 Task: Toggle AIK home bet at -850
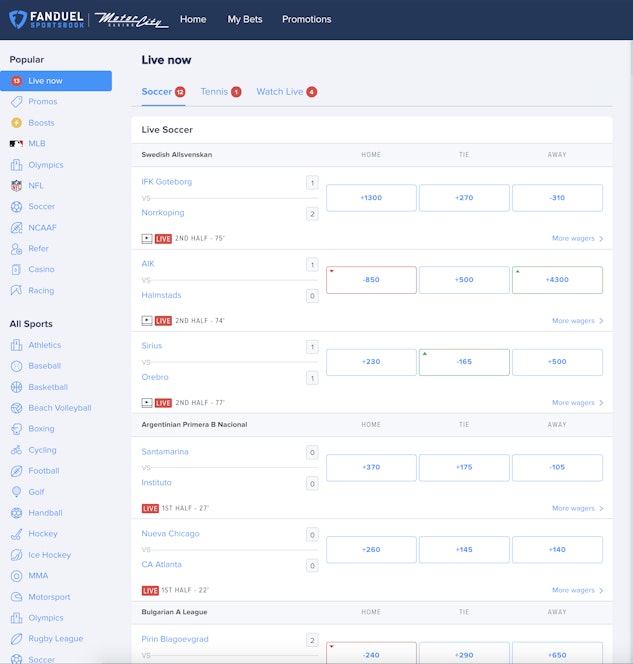tap(371, 280)
